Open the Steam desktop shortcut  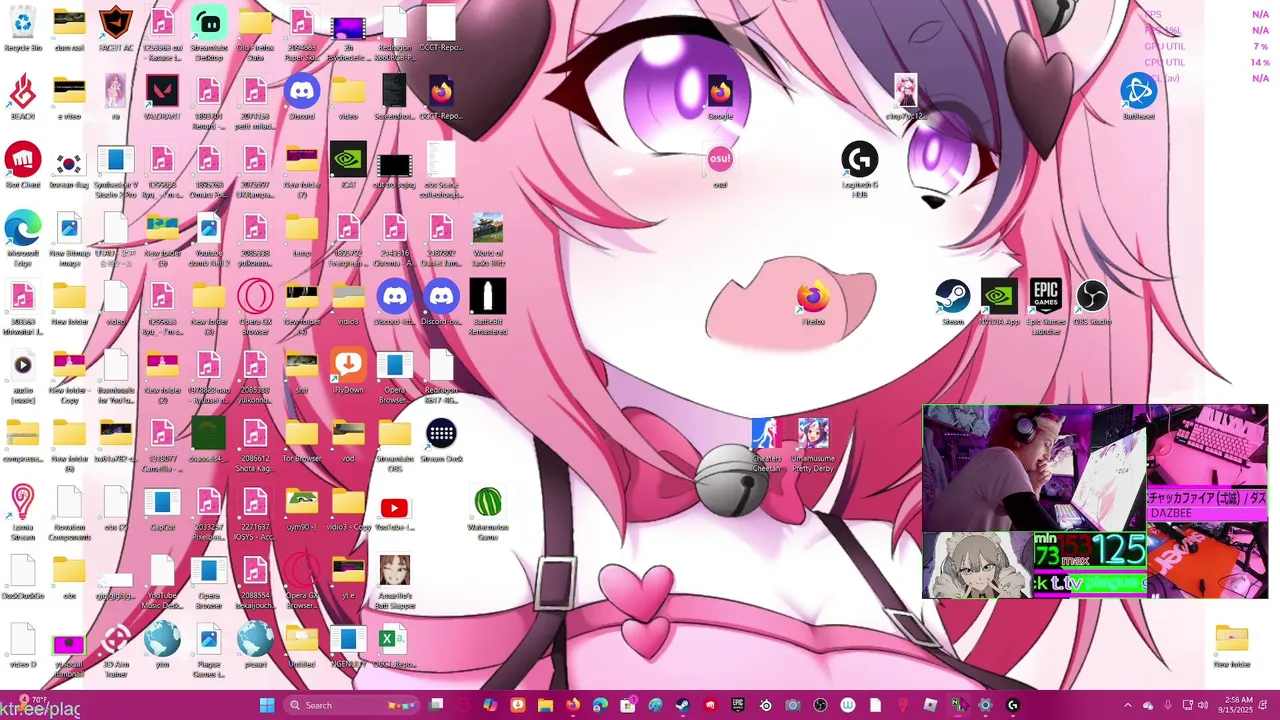click(952, 303)
